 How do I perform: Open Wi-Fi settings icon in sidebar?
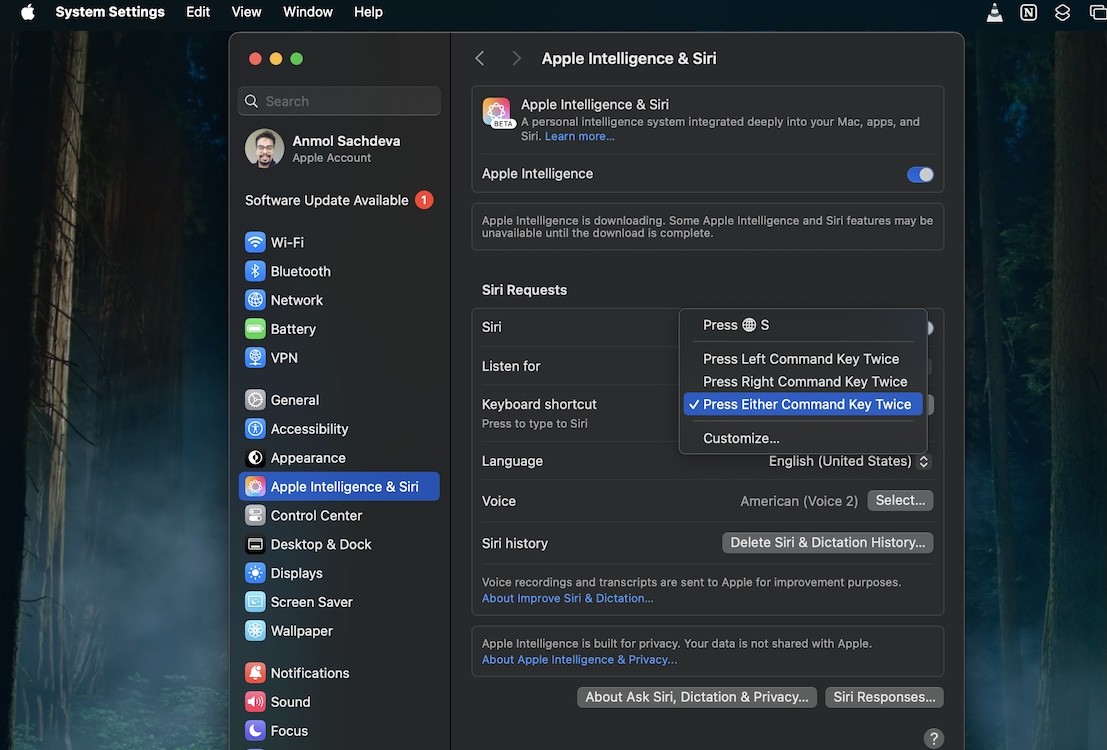pyautogui.click(x=255, y=242)
